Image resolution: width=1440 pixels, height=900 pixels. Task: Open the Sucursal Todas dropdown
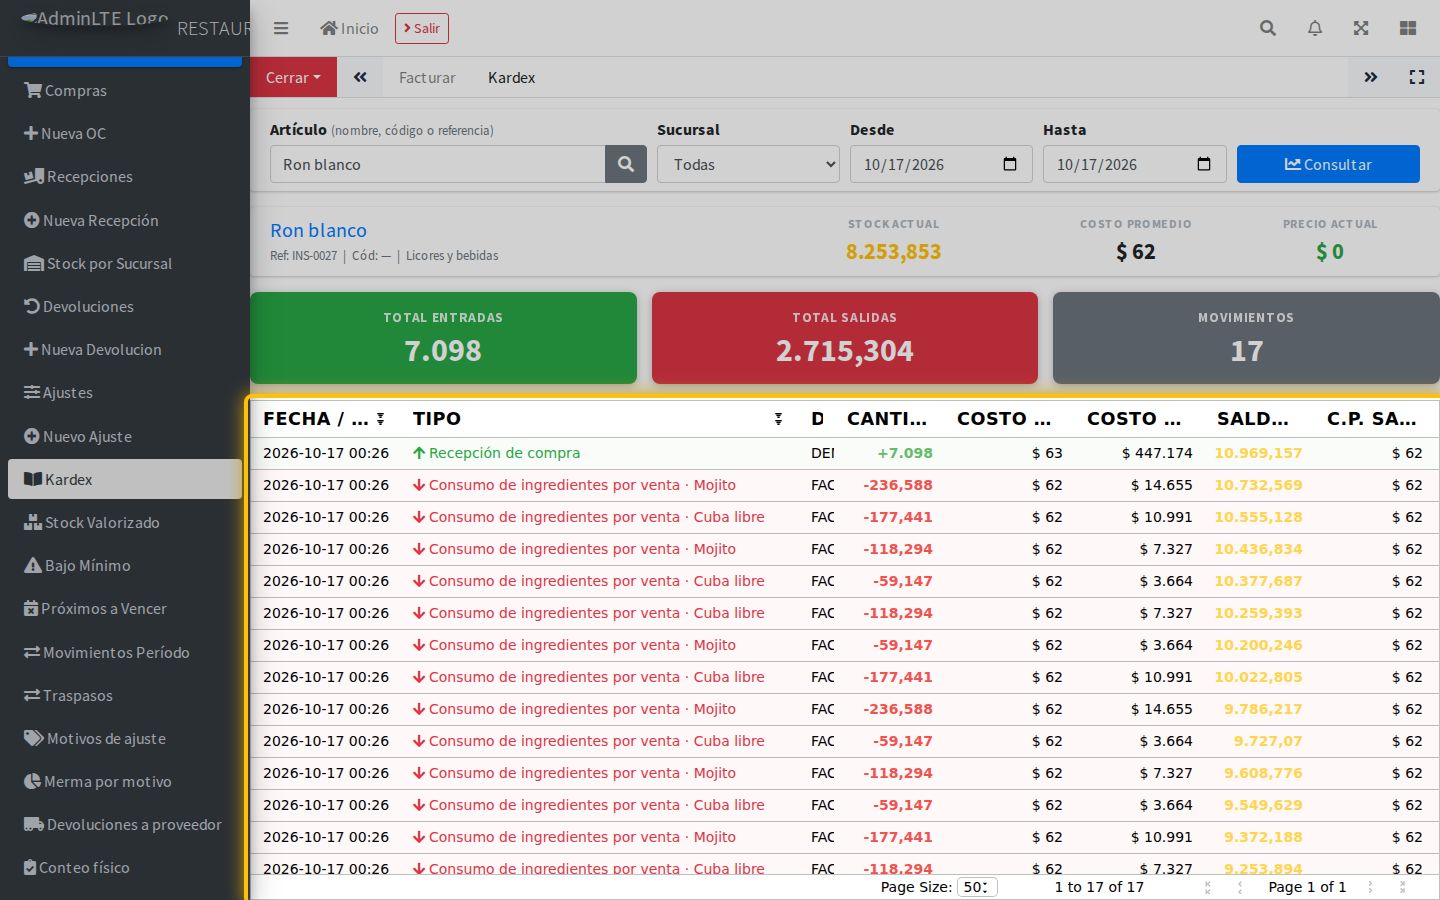click(x=748, y=164)
